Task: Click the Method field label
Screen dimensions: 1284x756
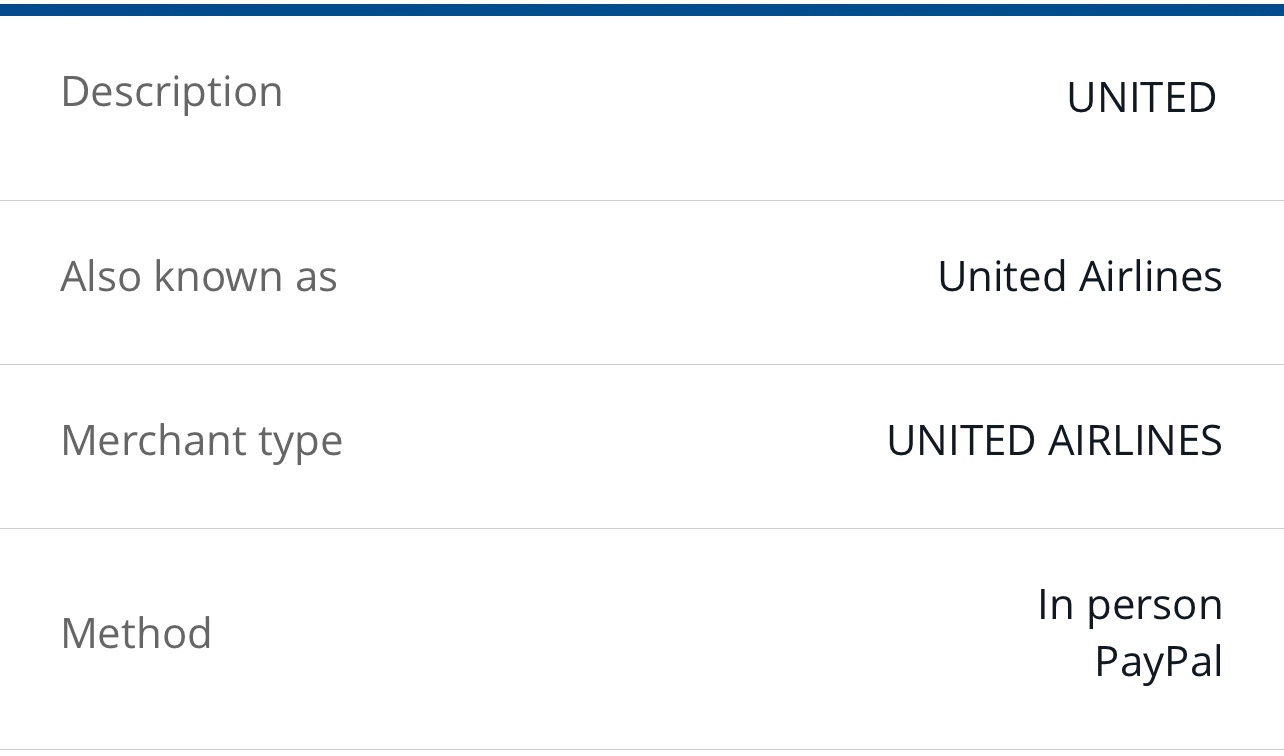Action: 136,633
